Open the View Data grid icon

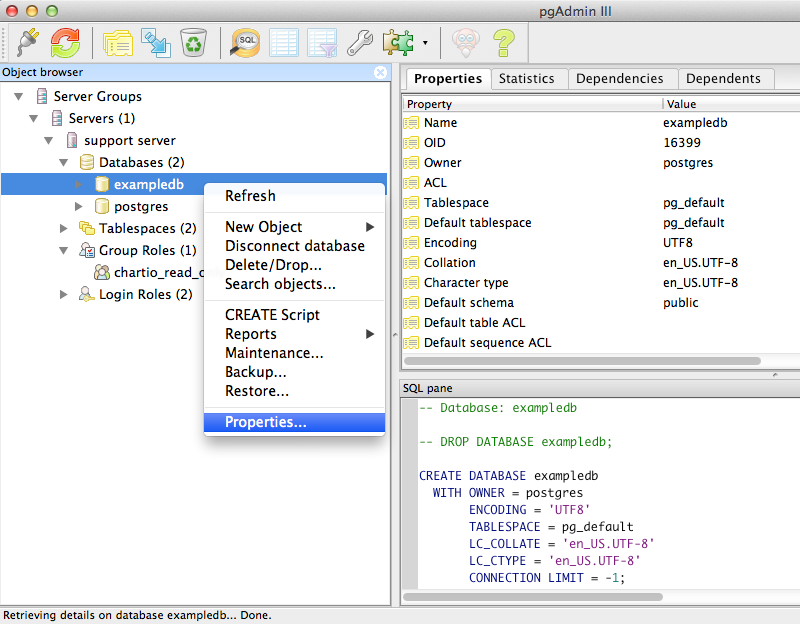[x=283, y=43]
